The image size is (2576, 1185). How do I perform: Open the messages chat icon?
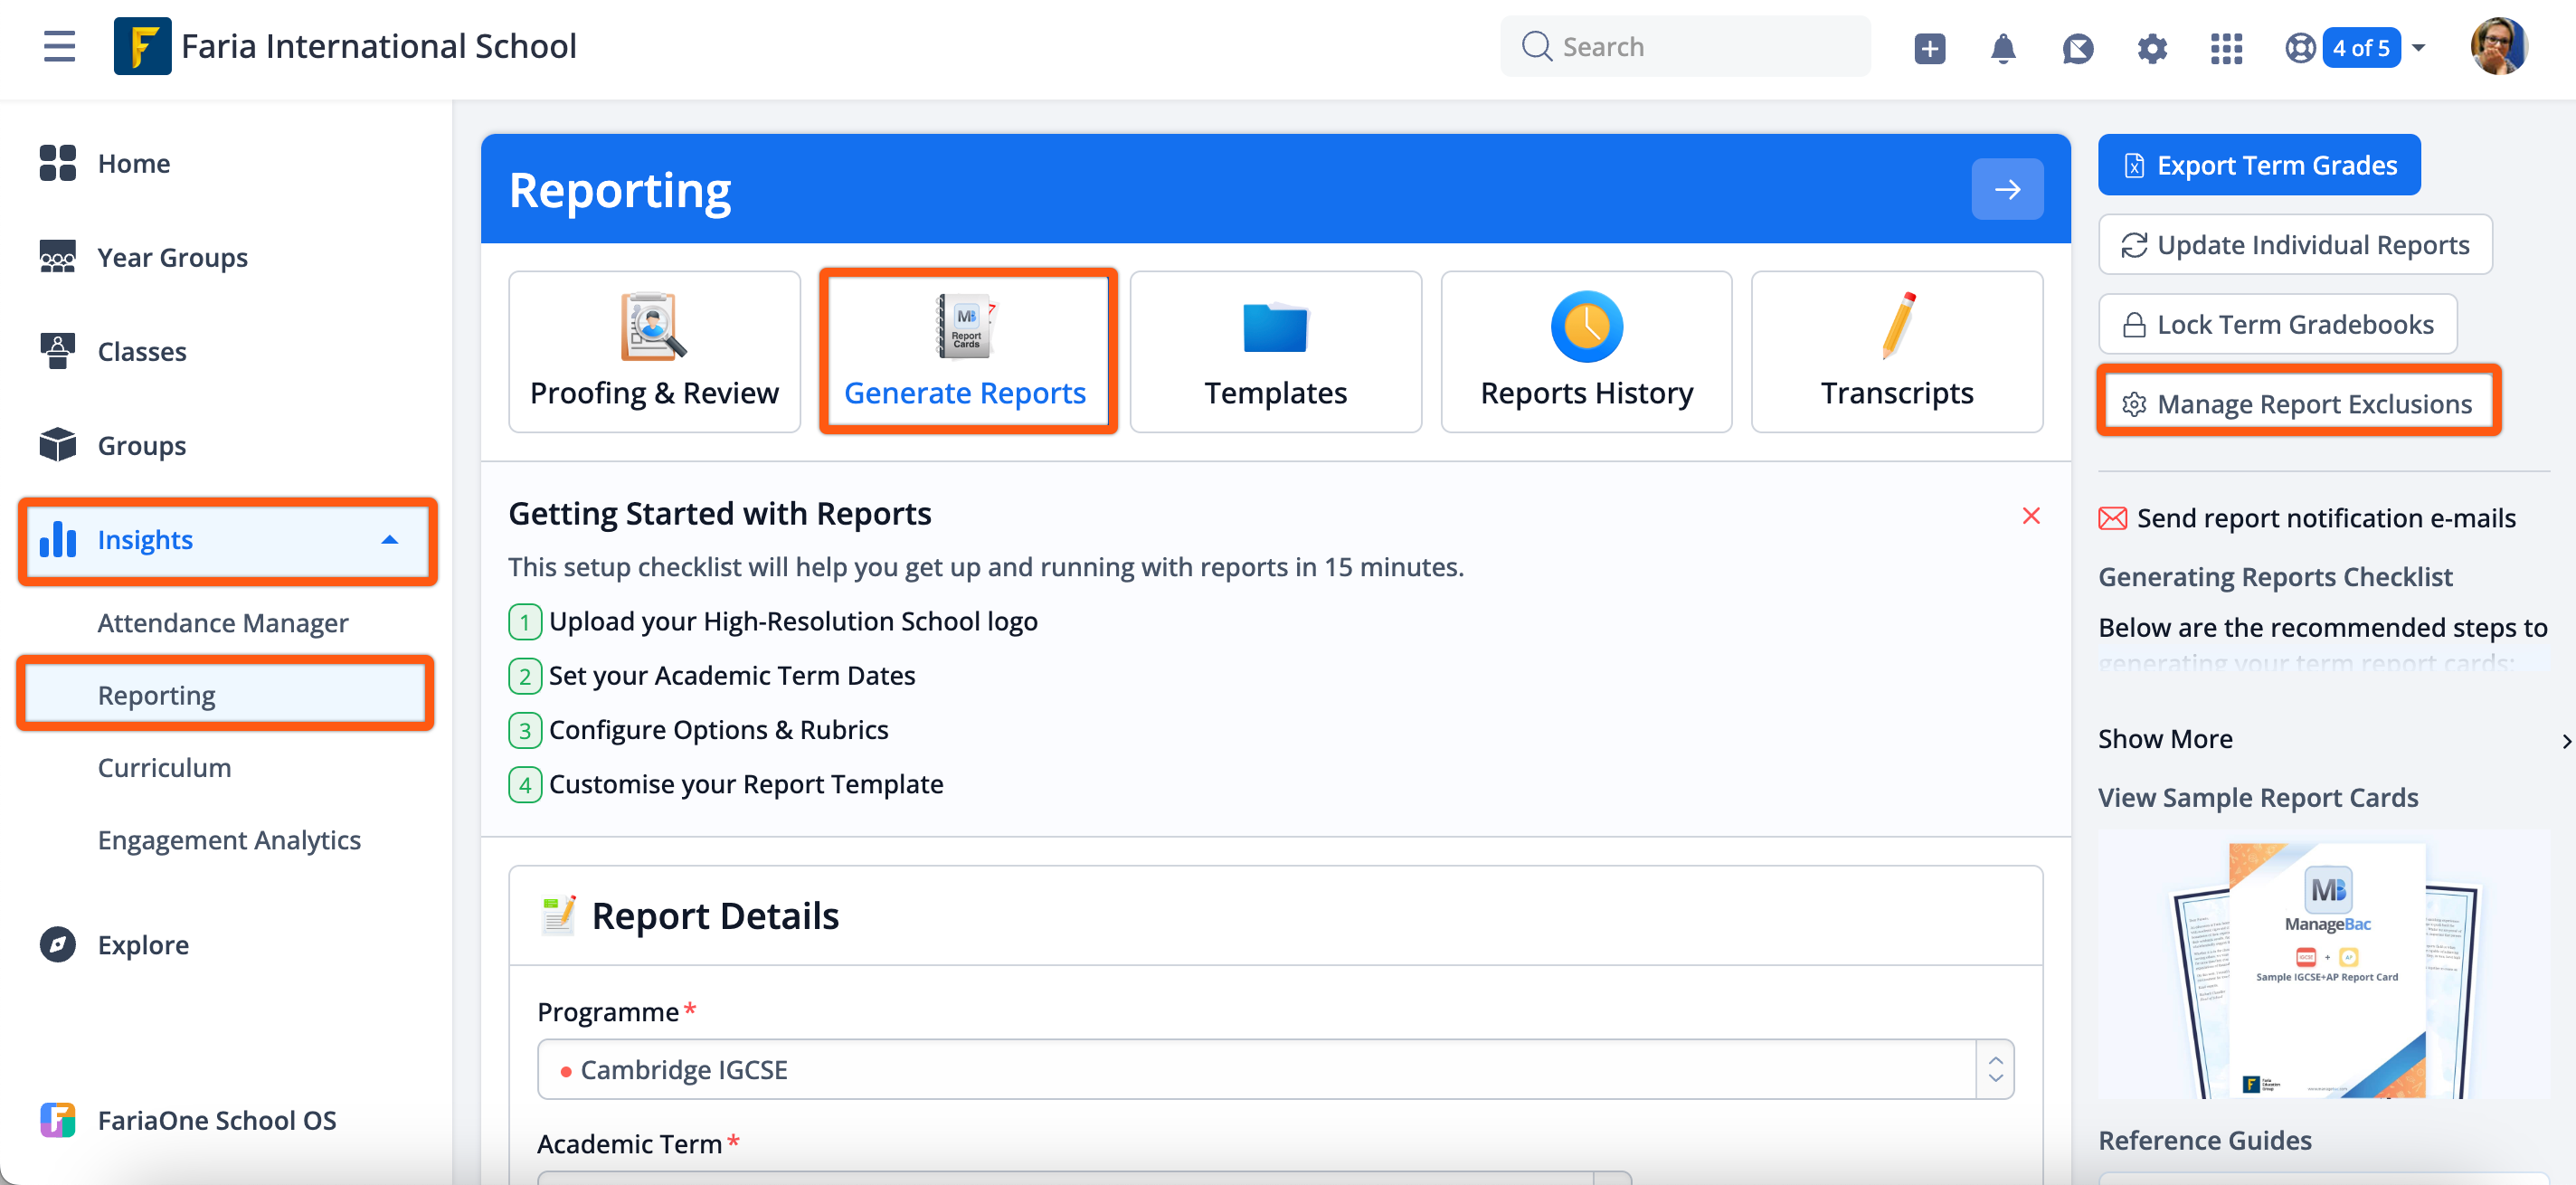point(2077,48)
